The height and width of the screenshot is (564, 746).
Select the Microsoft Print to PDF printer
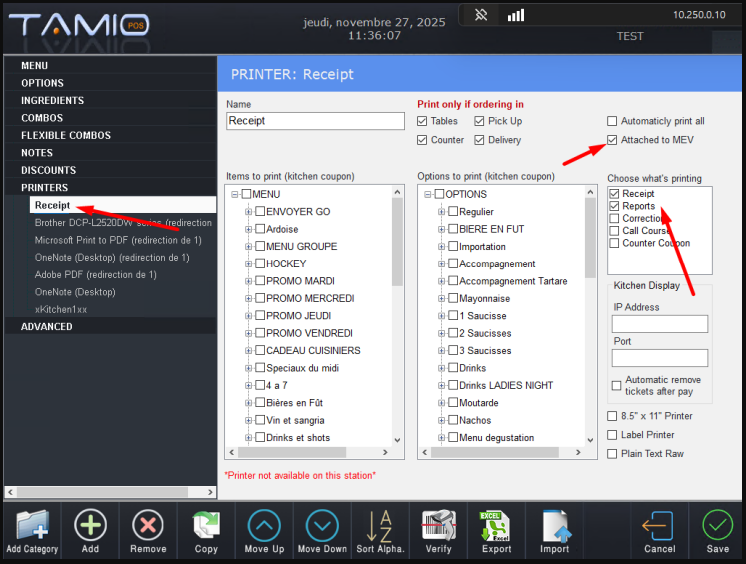click(x=118, y=240)
